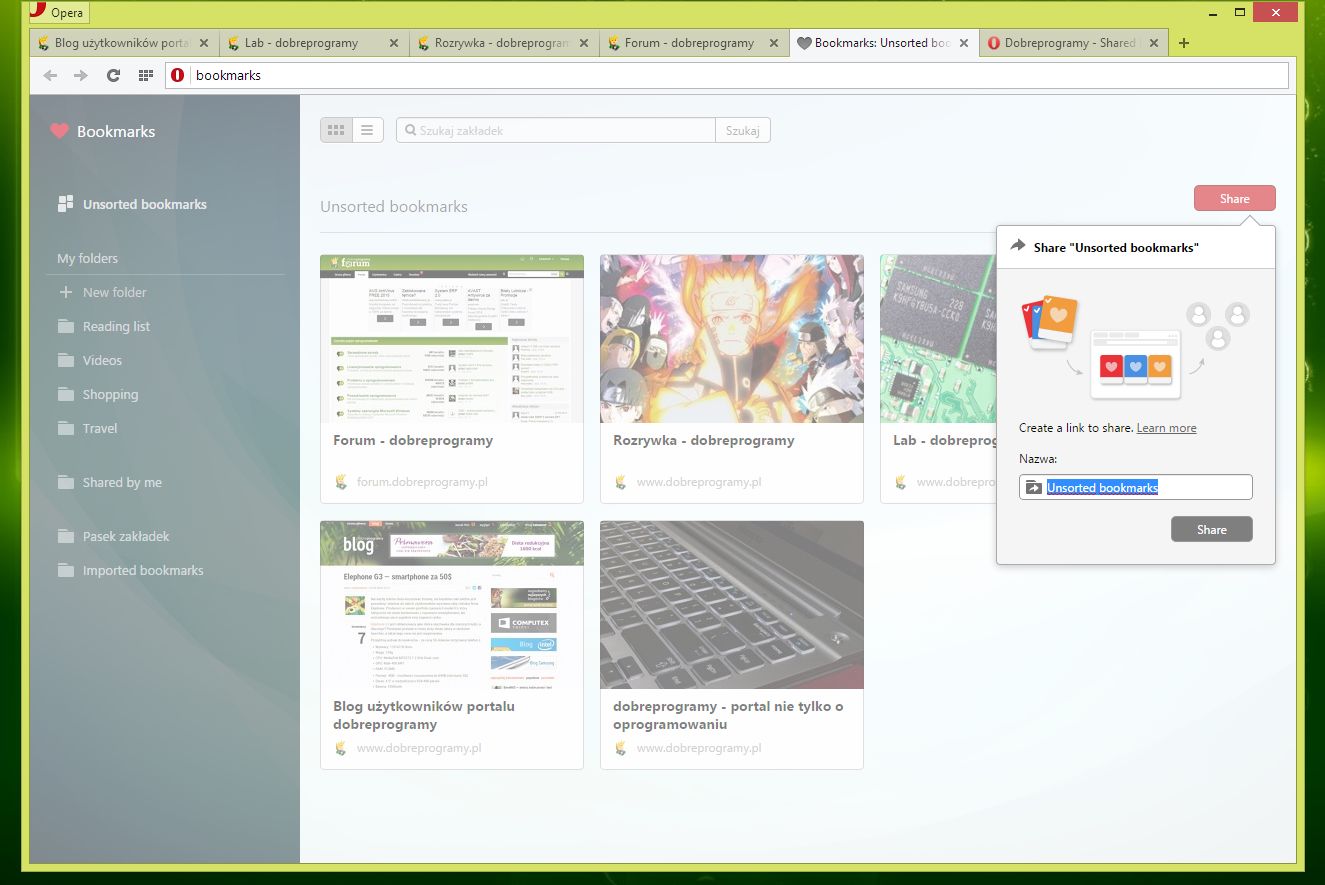Image resolution: width=1325 pixels, height=885 pixels.
Task: Click the Szukaj search button
Action: click(x=743, y=130)
